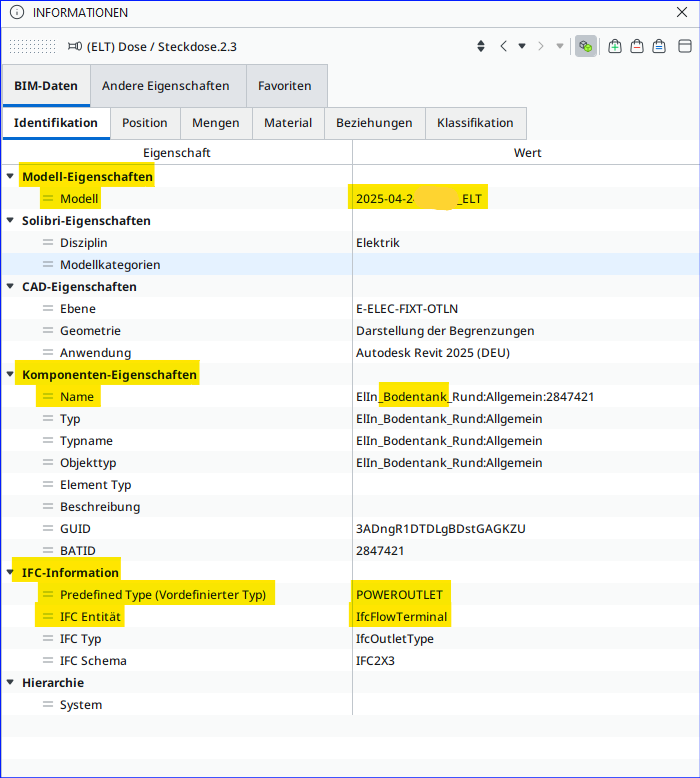Select the Modellkategorien property row
The height and width of the screenshot is (778, 700).
click(110, 265)
